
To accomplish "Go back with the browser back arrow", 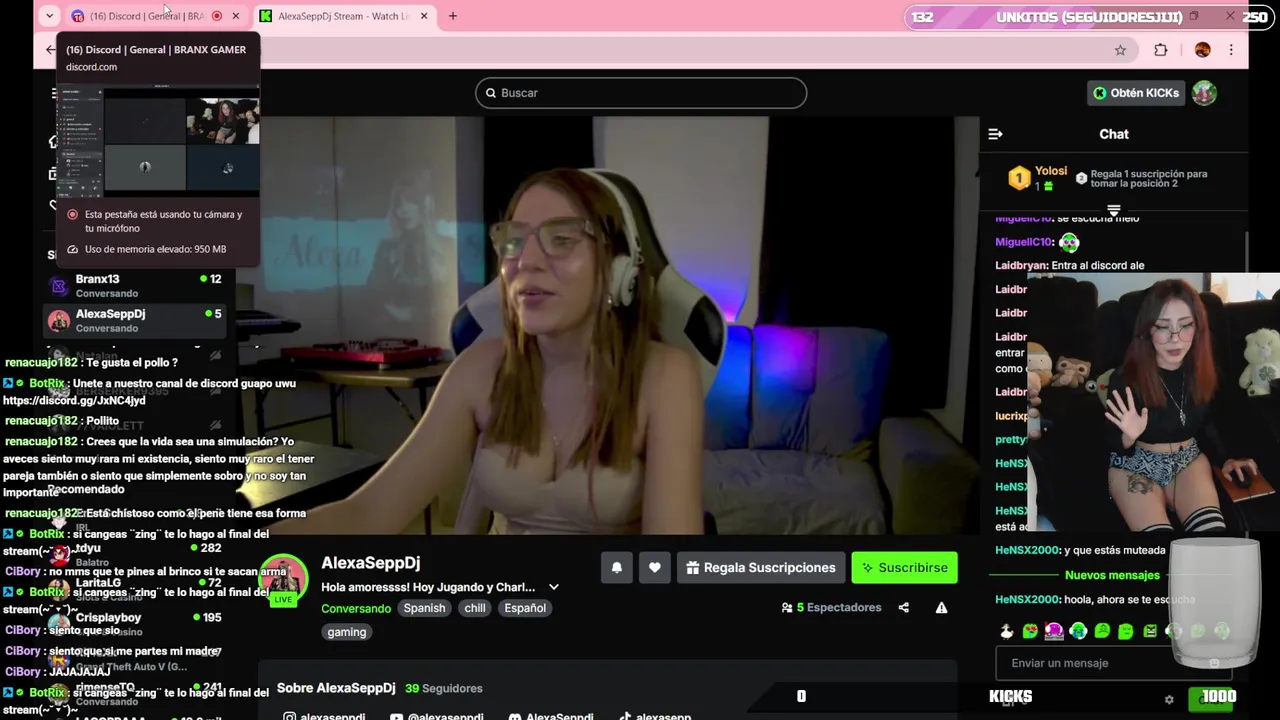I will pyautogui.click(x=51, y=50).
